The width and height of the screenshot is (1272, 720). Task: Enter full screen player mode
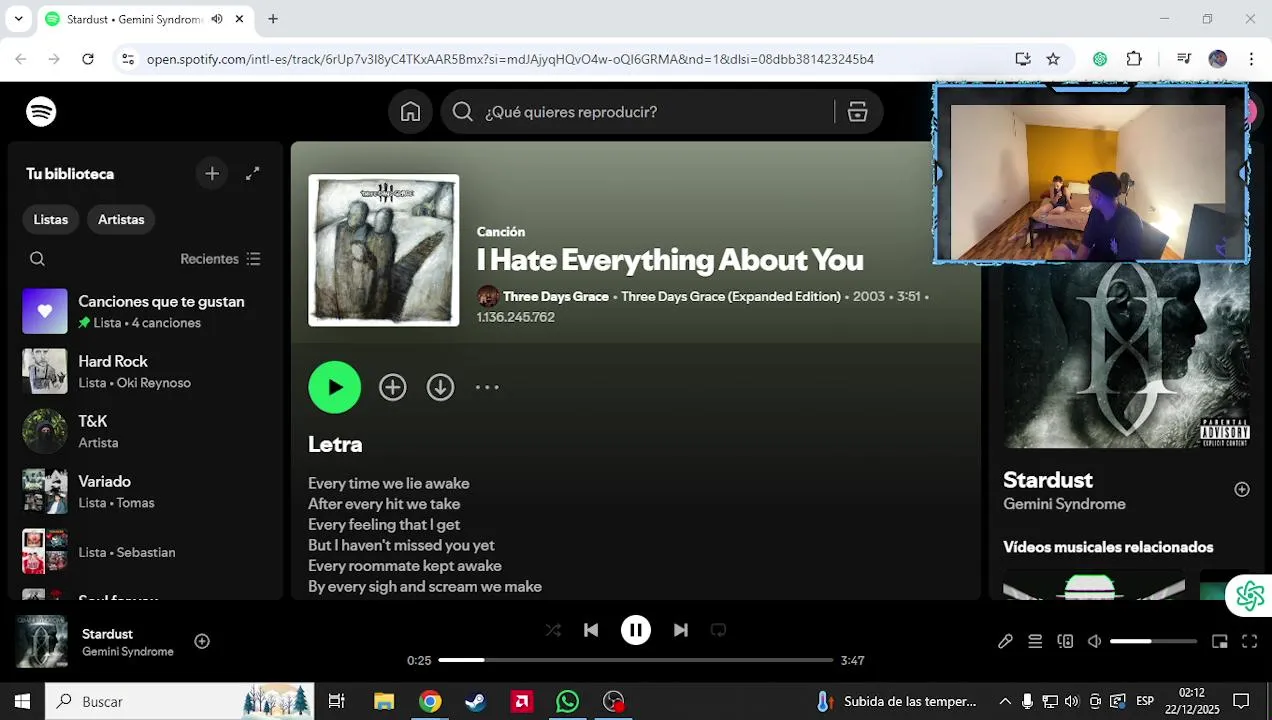point(1249,642)
